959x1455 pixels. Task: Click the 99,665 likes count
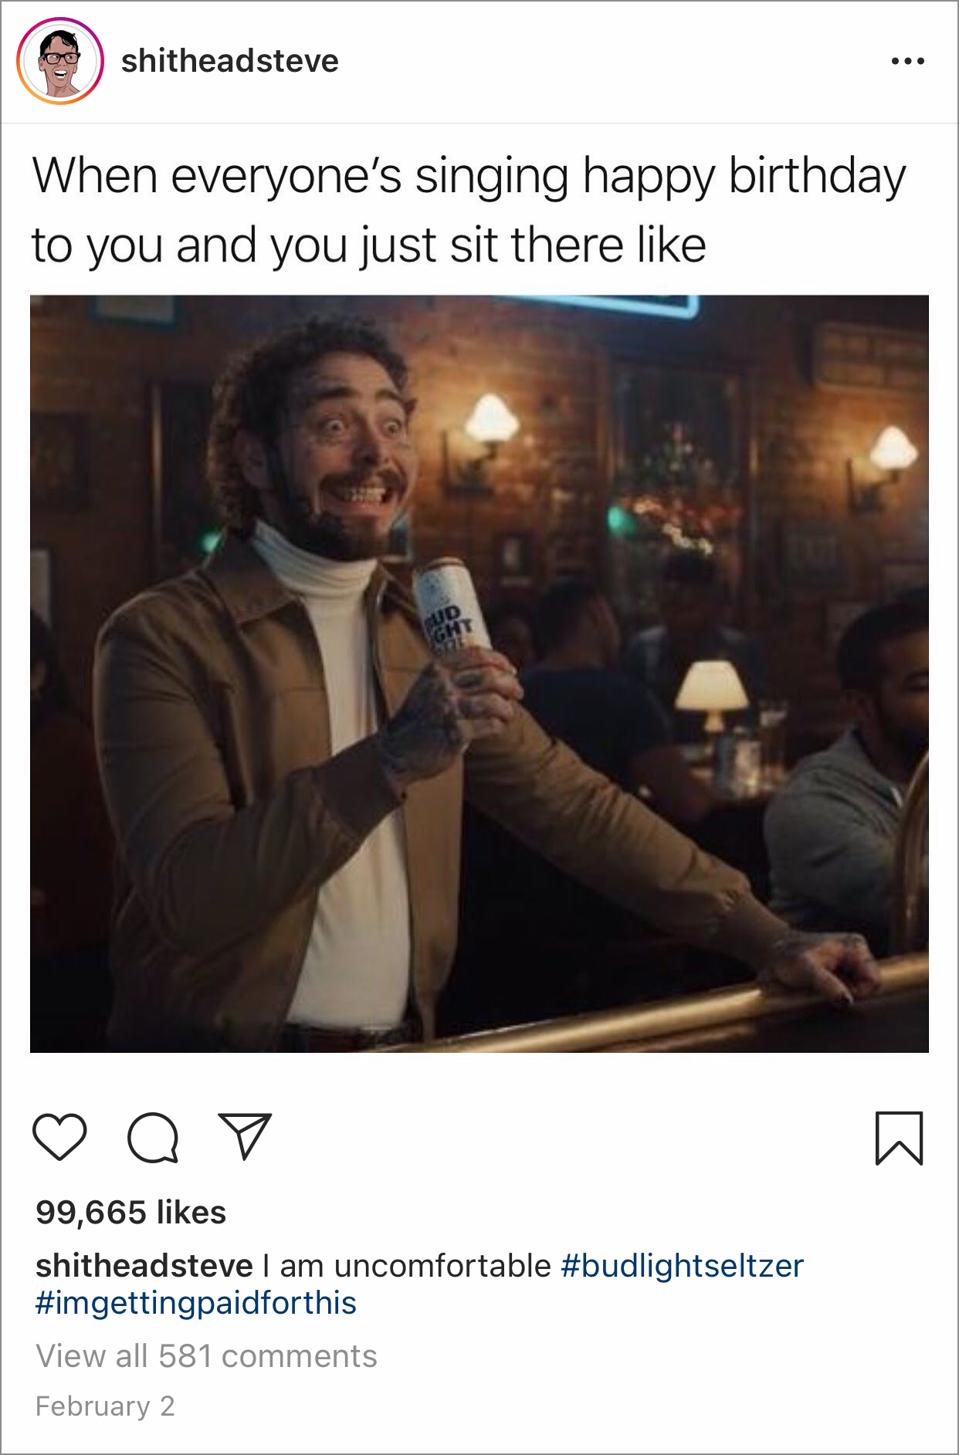(131, 1212)
